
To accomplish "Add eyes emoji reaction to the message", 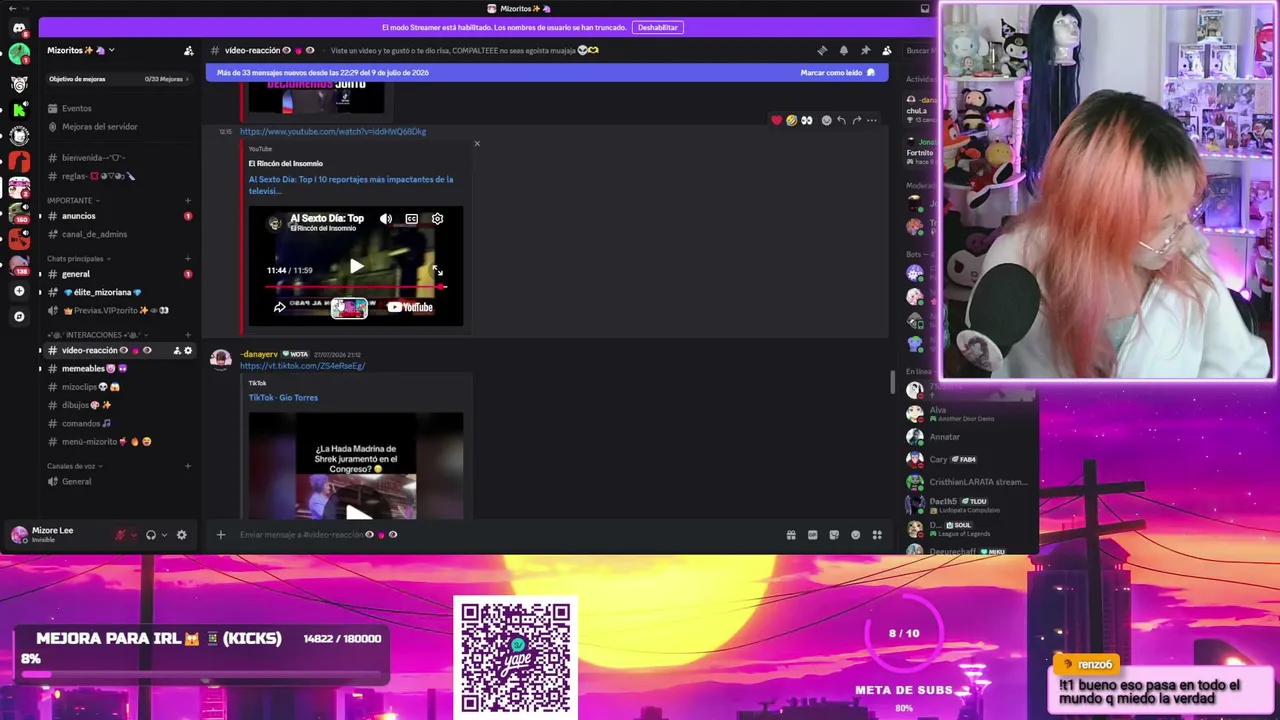I will [x=806, y=120].
